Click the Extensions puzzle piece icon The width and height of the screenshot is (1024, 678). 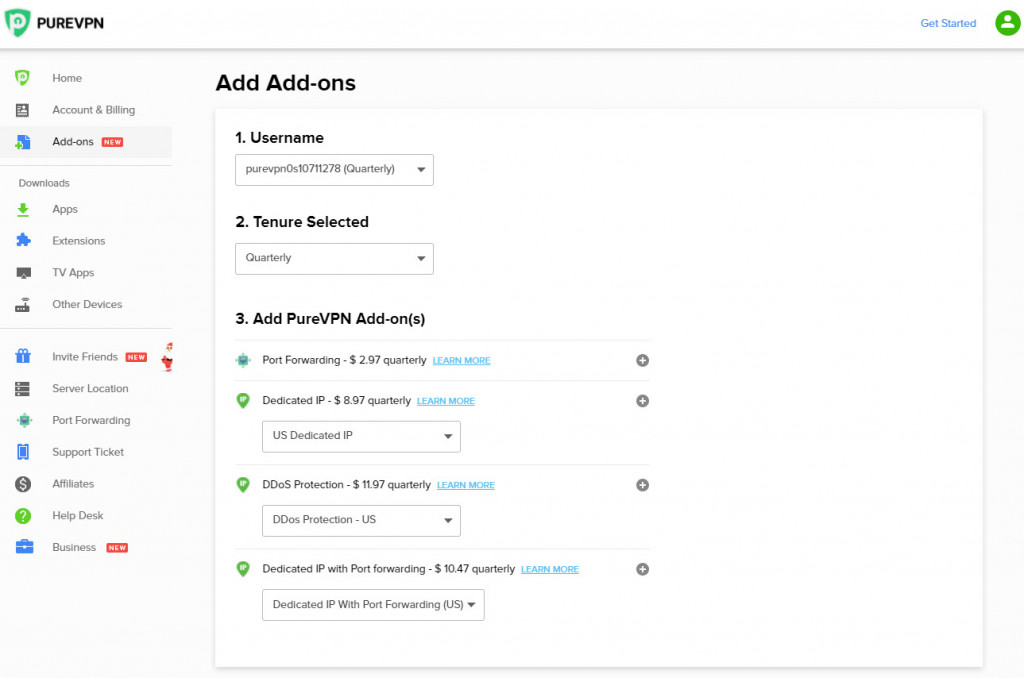pyautogui.click(x=23, y=240)
